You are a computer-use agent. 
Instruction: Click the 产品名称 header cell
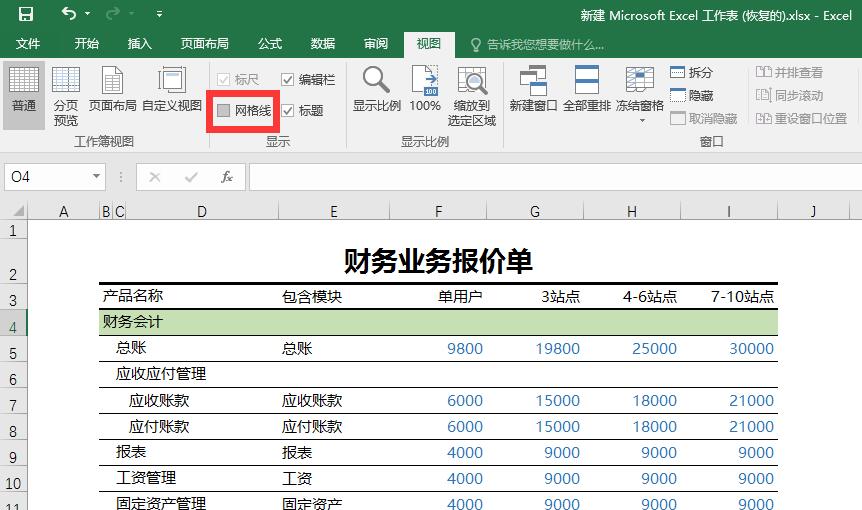[x=132, y=296]
